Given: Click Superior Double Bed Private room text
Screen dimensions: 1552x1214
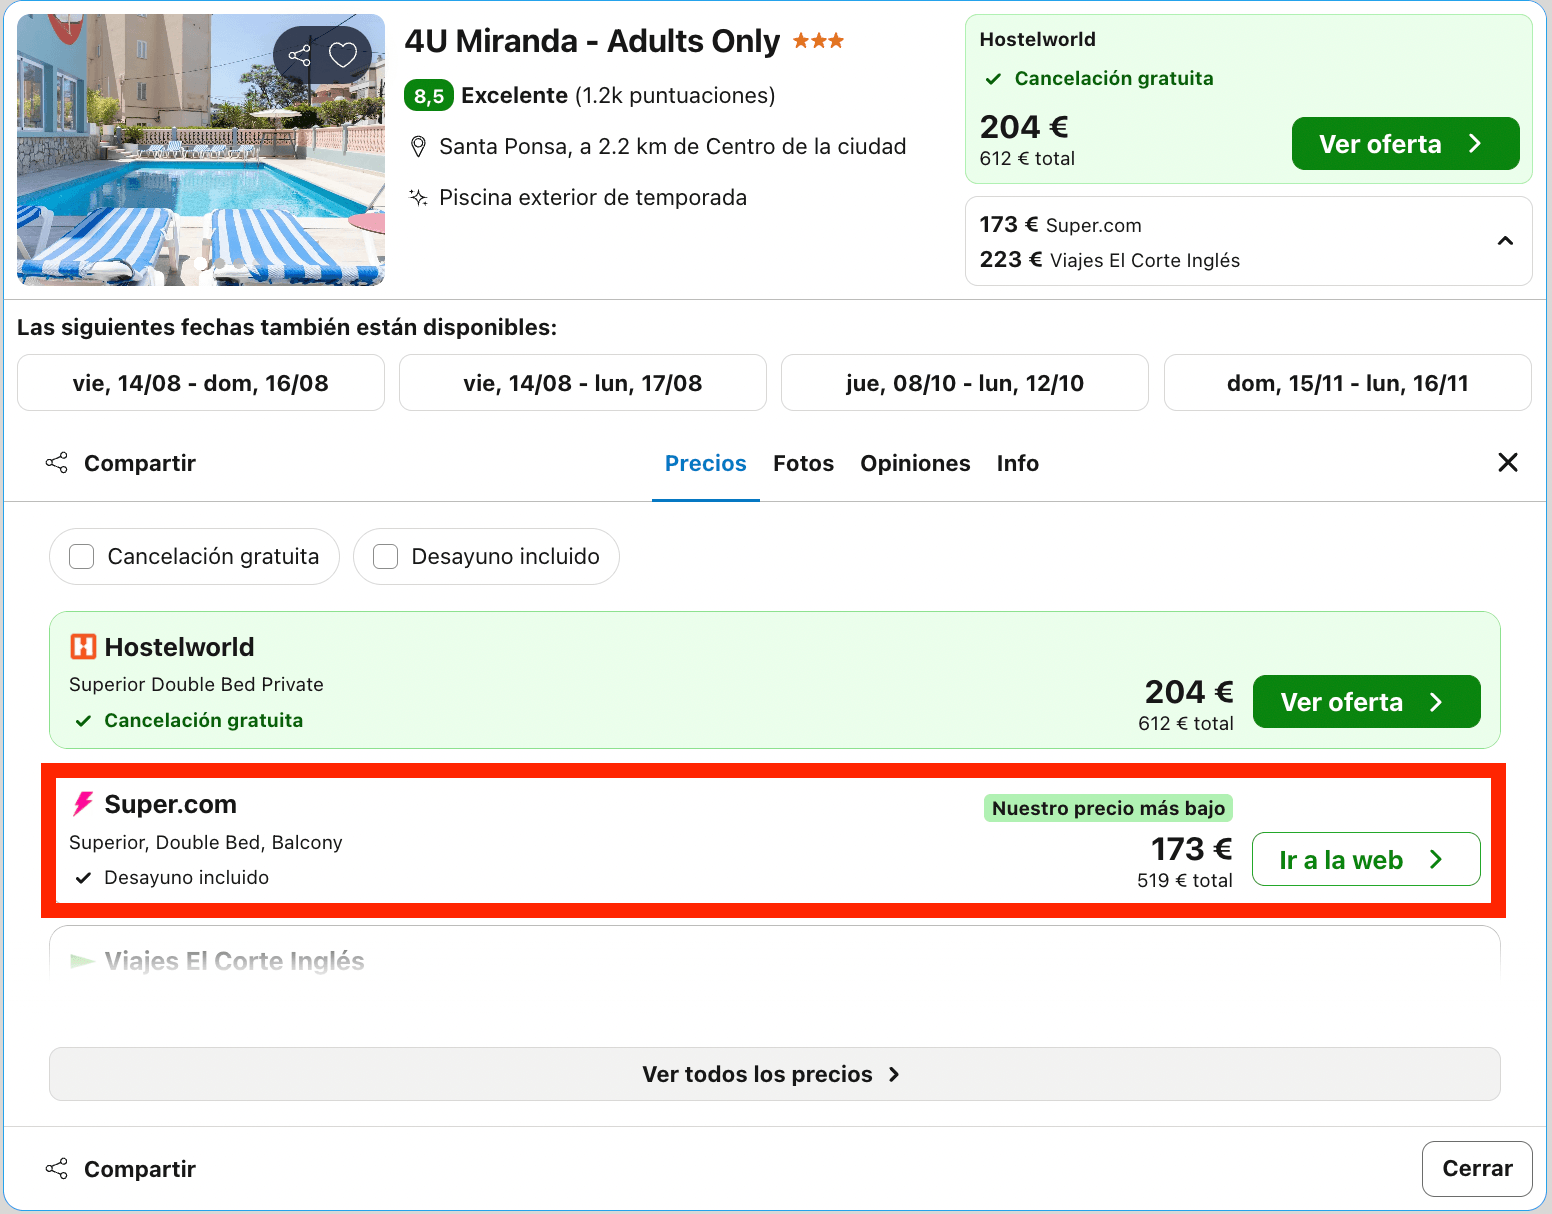Looking at the screenshot, I should pyautogui.click(x=197, y=684).
